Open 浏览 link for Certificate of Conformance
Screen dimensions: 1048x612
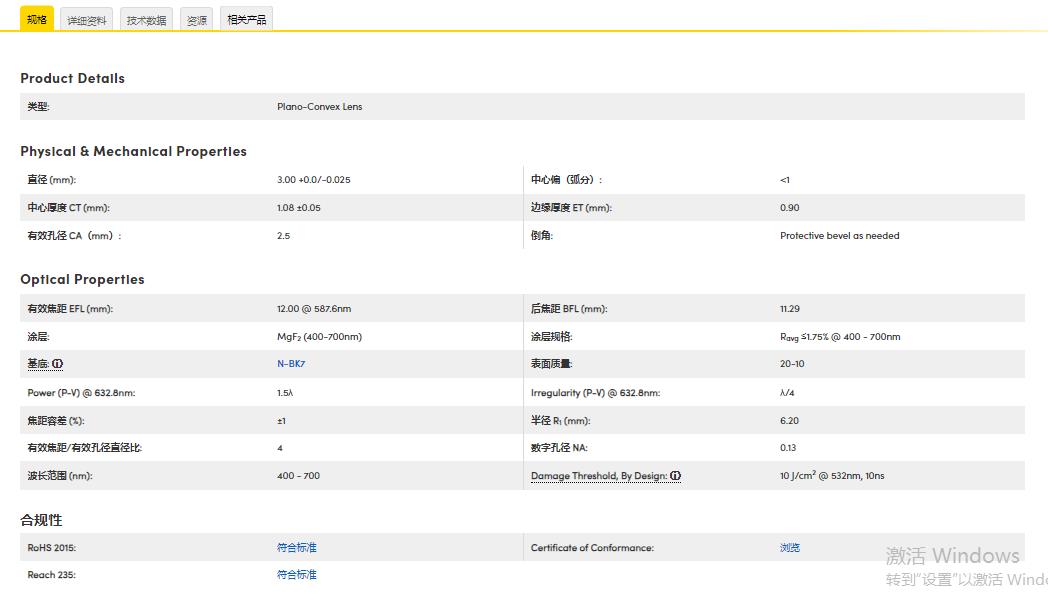[790, 548]
